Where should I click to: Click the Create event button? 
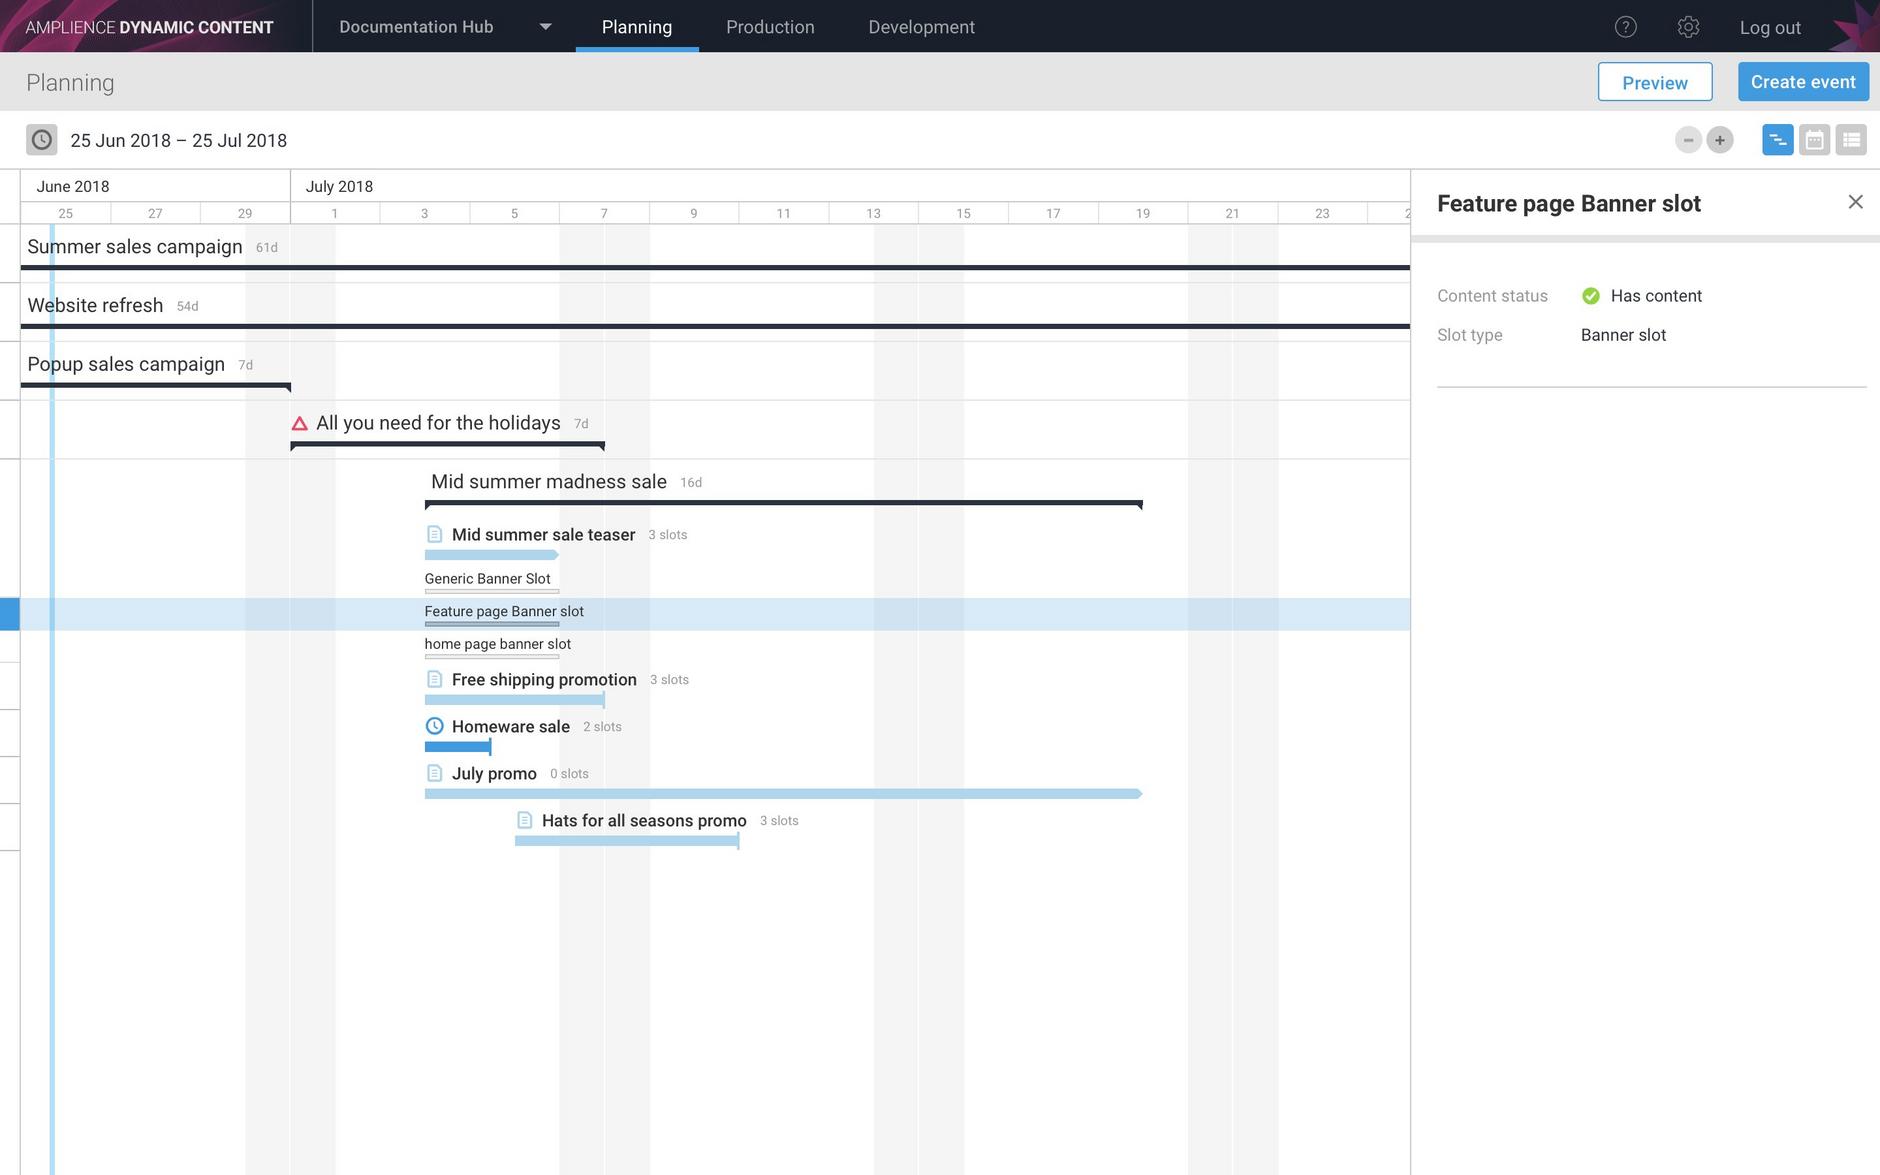pos(1803,81)
